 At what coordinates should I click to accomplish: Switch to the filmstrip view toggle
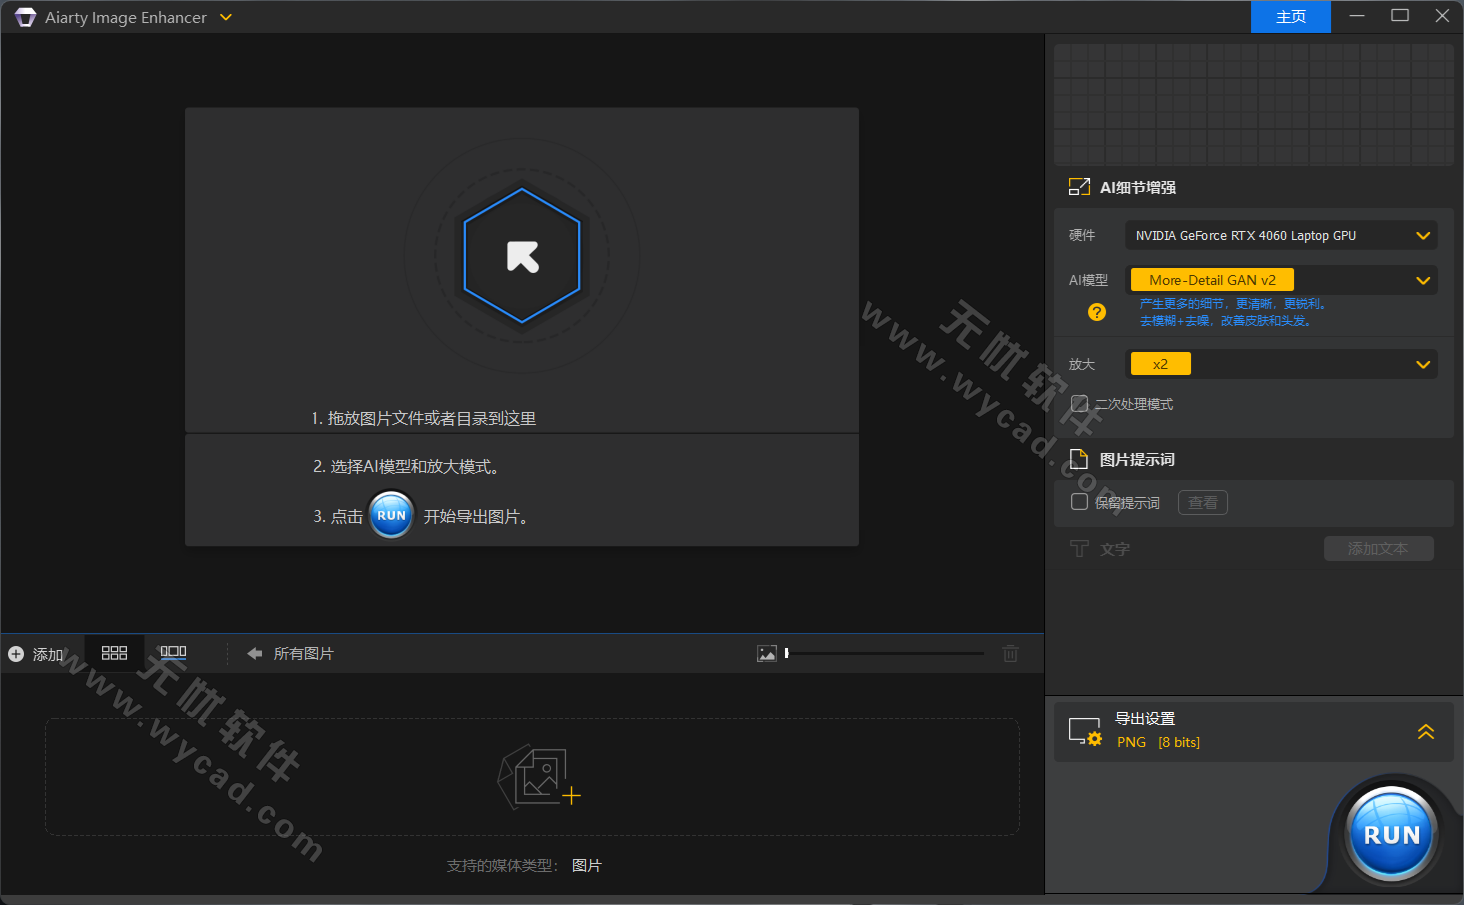tap(171, 652)
